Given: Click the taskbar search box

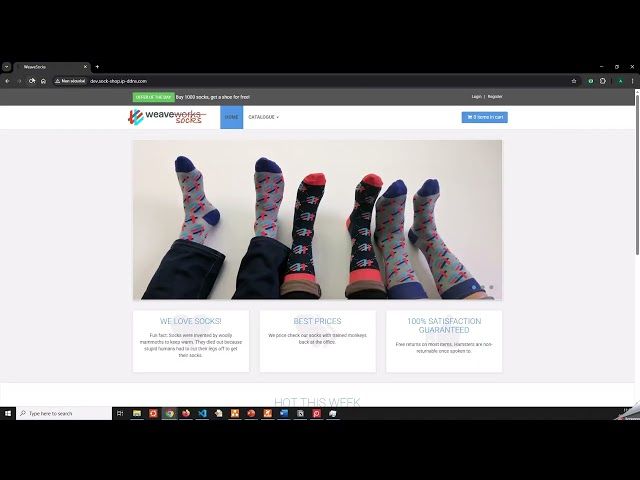Looking at the screenshot, I should 64,413.
